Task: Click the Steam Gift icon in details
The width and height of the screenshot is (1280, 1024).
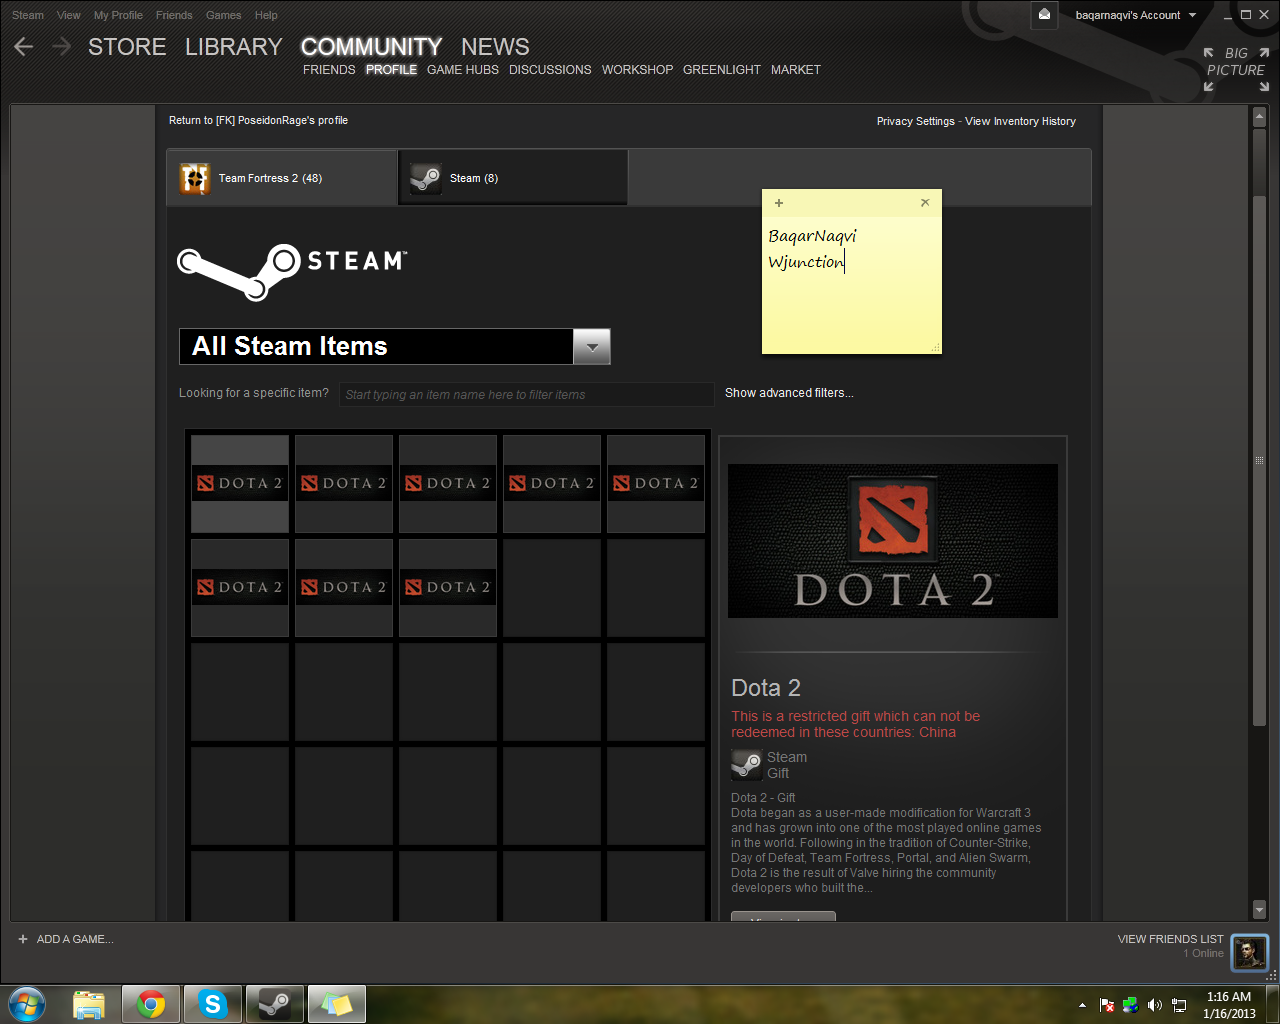Action: point(746,765)
